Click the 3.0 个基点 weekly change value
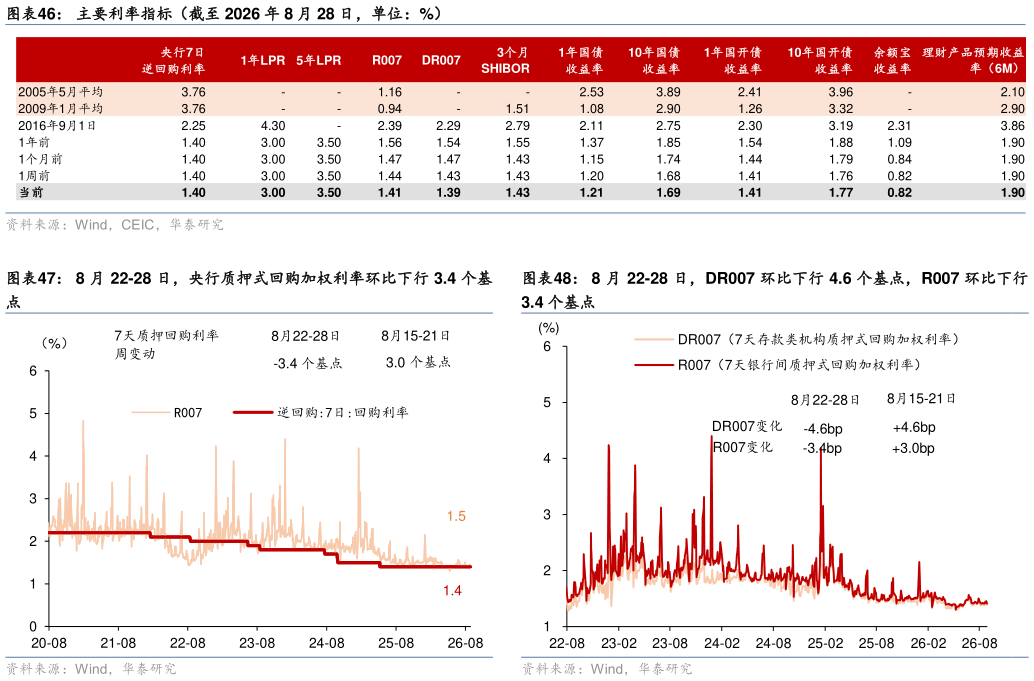The width and height of the screenshot is (1034, 681). click(419, 363)
